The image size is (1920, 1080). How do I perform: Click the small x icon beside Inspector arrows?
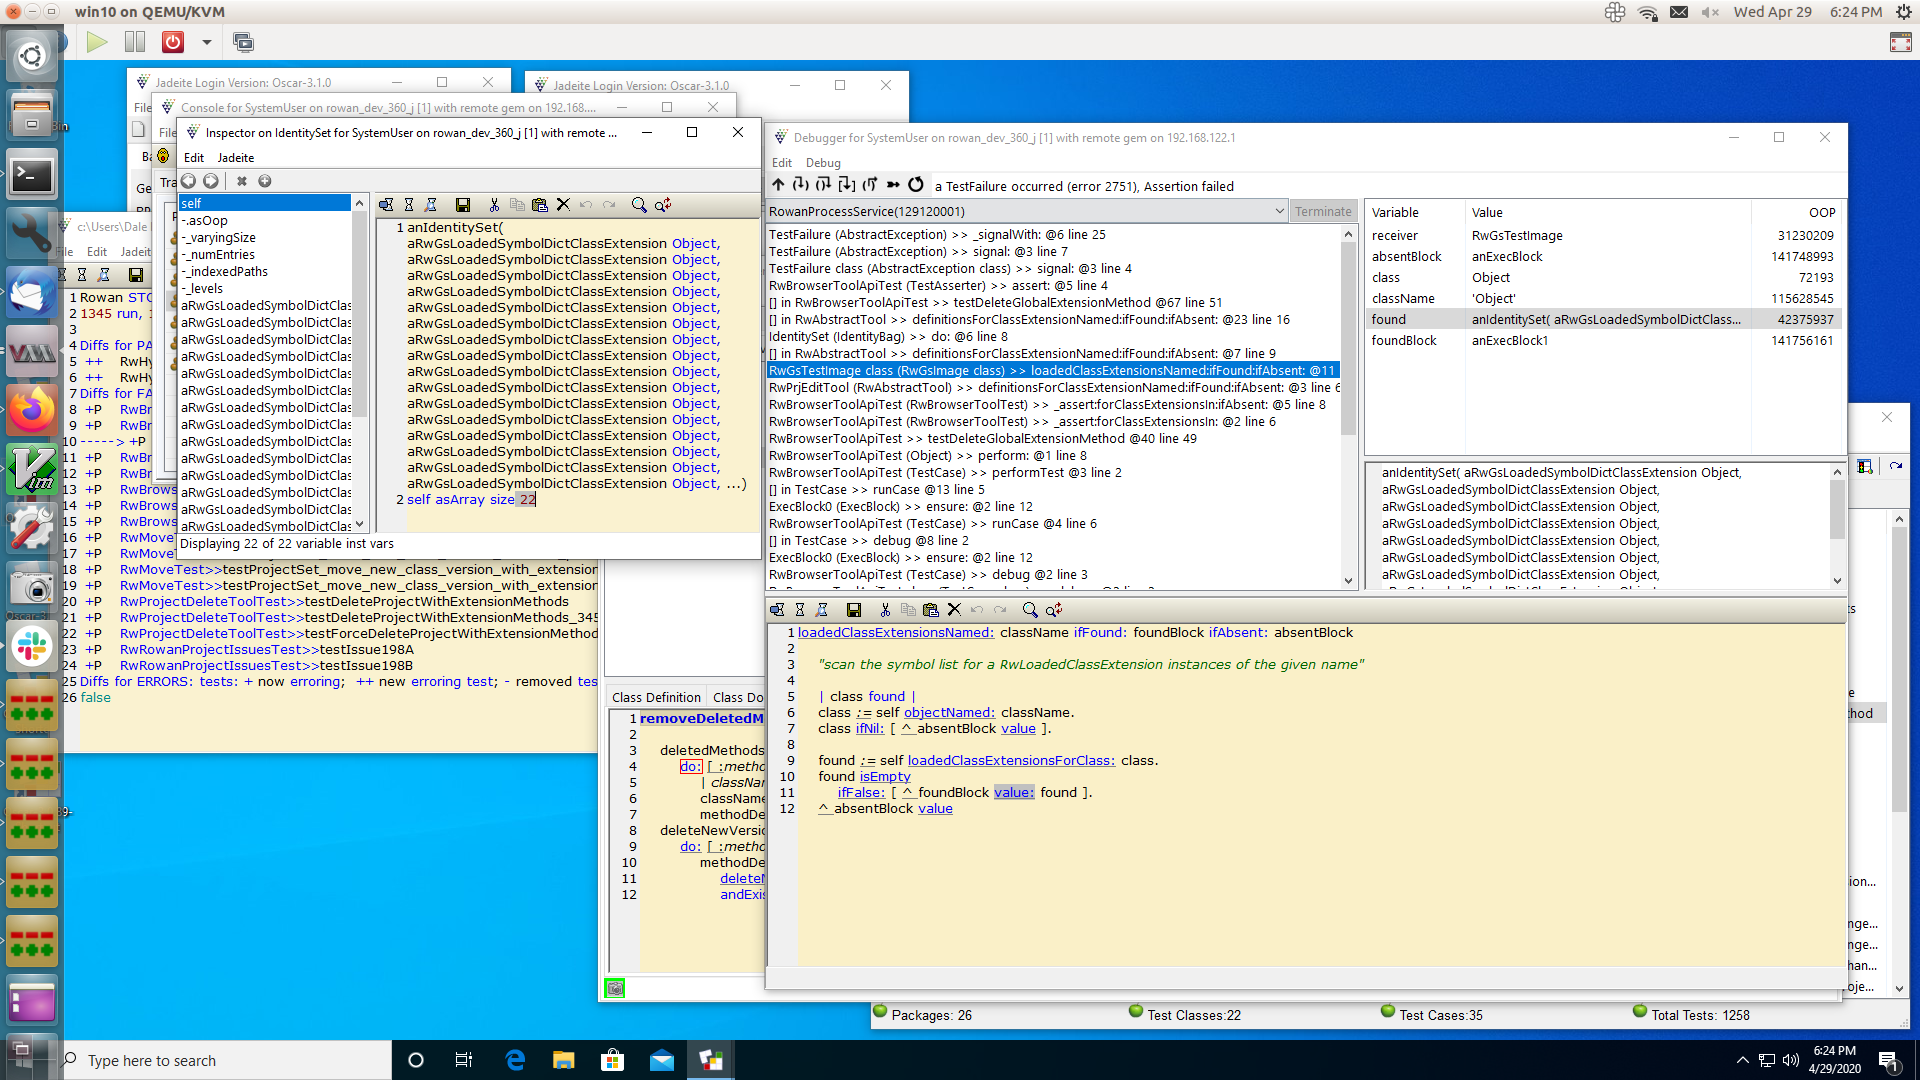click(x=241, y=181)
